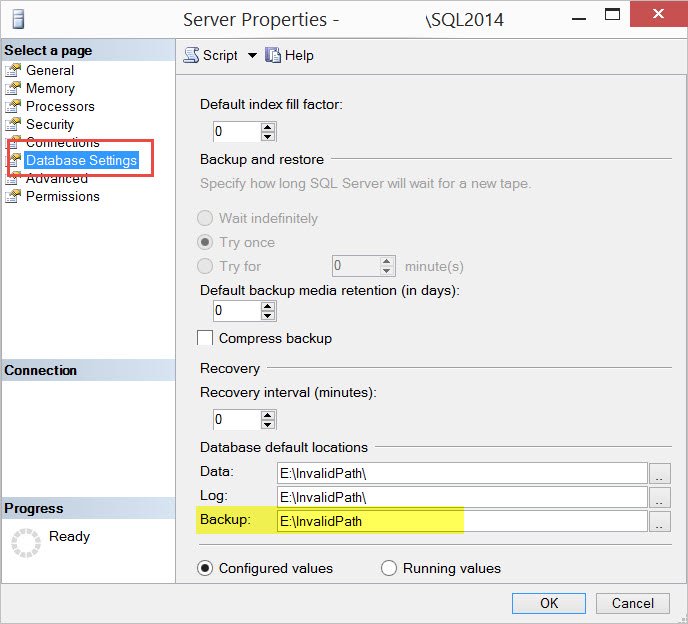This screenshot has height=624, width=688.
Task: Decrease default index fill factor value
Action: pyautogui.click(x=267, y=136)
